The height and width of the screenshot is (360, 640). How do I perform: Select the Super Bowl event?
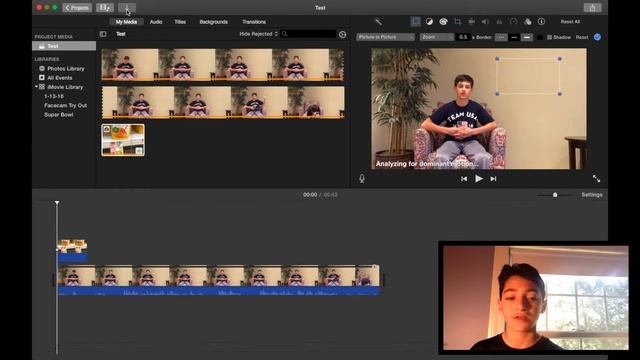click(x=59, y=115)
